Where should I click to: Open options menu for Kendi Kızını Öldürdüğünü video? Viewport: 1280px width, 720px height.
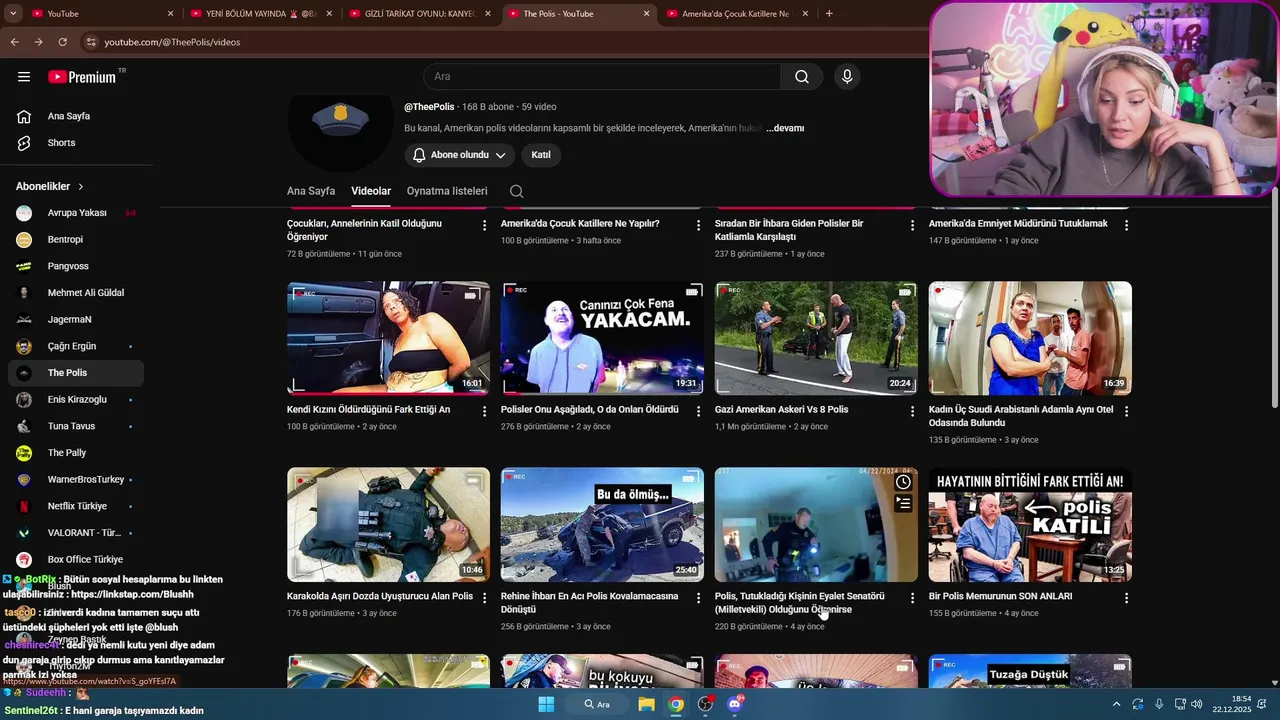coord(484,411)
